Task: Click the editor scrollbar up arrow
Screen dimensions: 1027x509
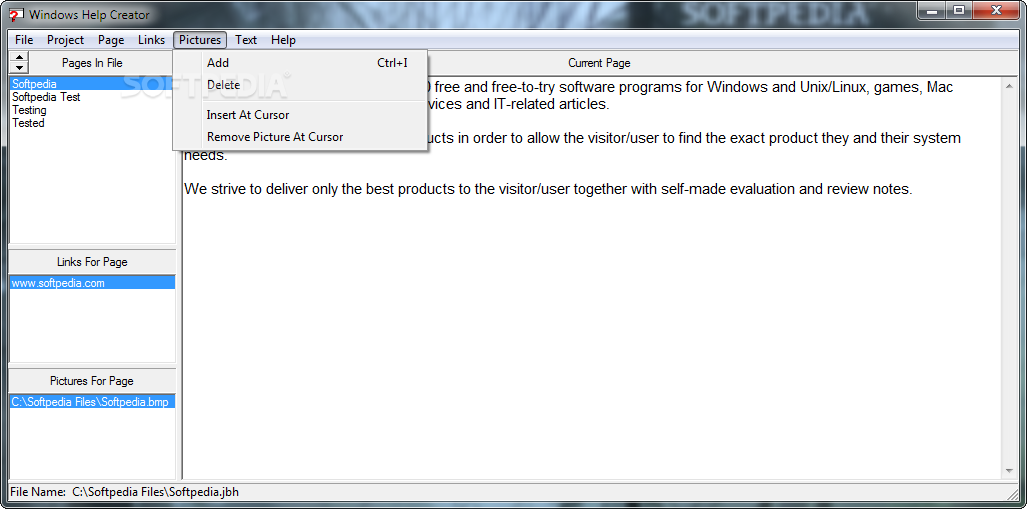Action: pos(1009,84)
